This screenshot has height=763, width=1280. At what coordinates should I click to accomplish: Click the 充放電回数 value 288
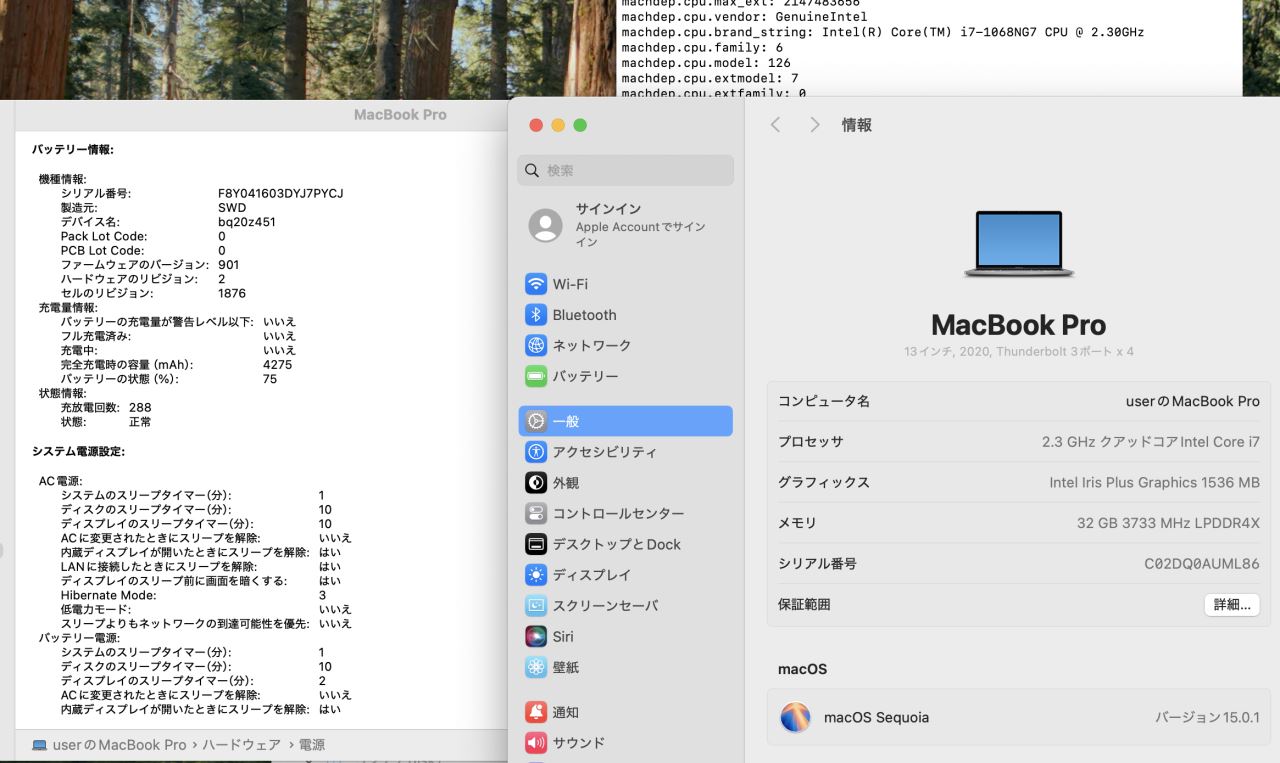(x=140, y=408)
